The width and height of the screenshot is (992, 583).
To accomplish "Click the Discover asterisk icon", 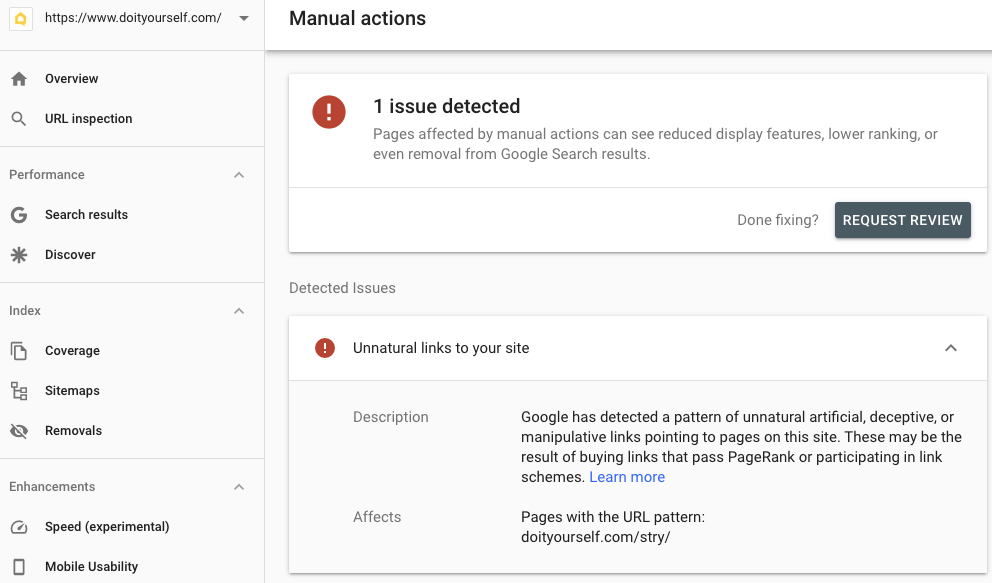I will click(19, 255).
